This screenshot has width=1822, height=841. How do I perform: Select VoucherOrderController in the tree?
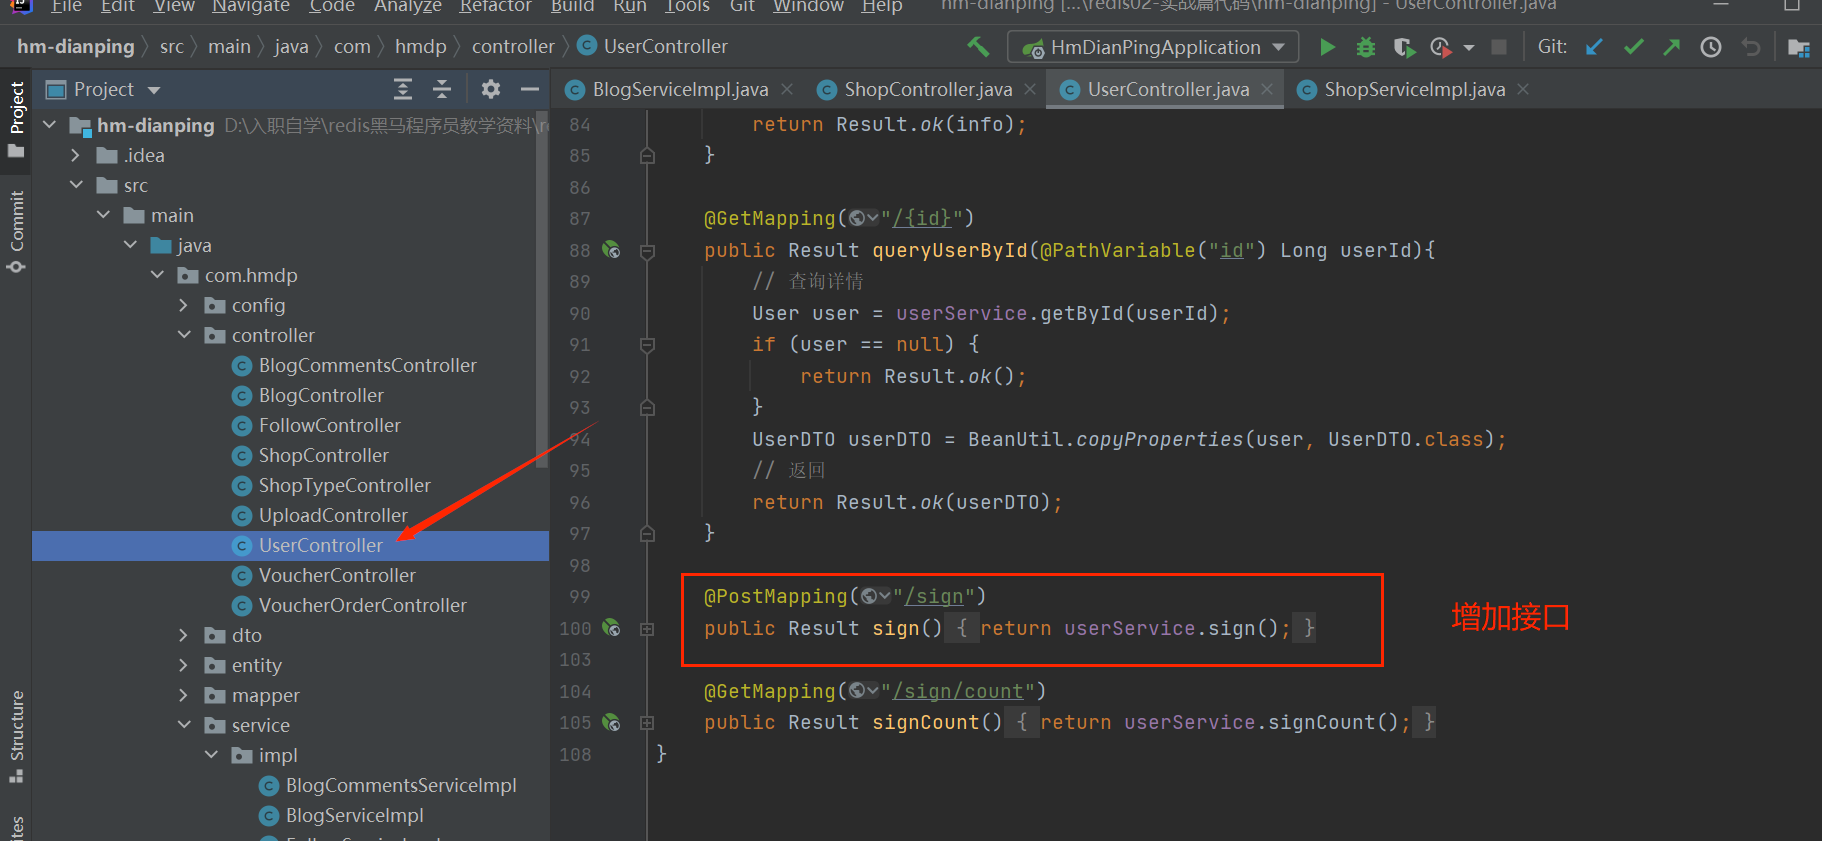362,605
